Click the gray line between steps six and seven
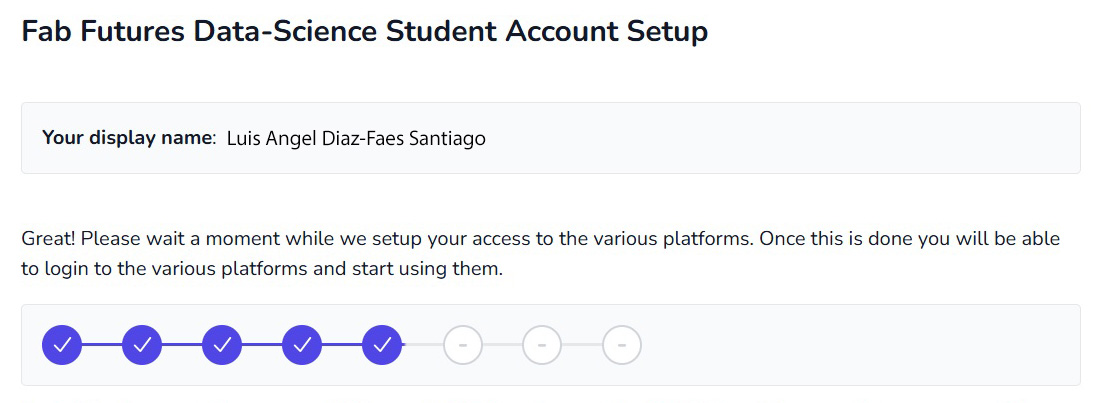This screenshot has height=403, width=1100. [502, 345]
